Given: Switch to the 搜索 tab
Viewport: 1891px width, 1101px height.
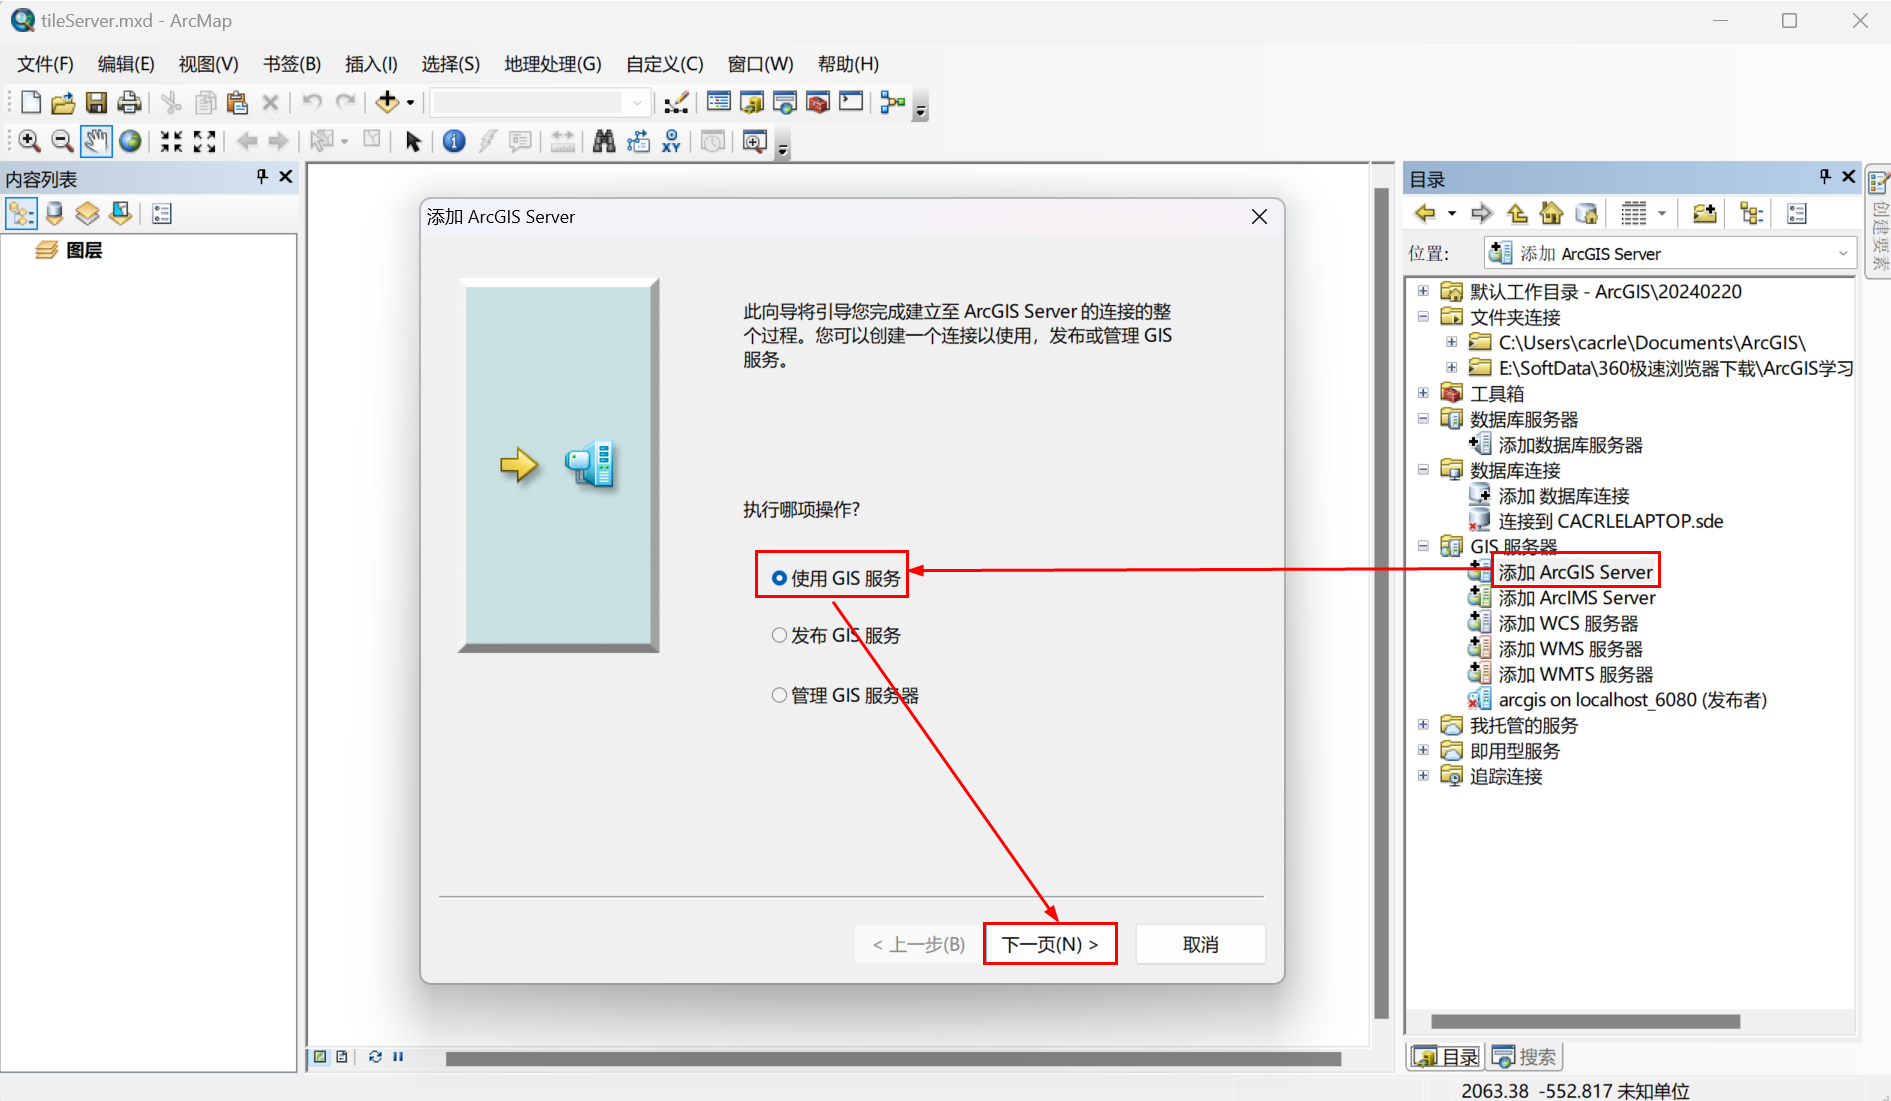Looking at the screenshot, I should point(1525,1056).
